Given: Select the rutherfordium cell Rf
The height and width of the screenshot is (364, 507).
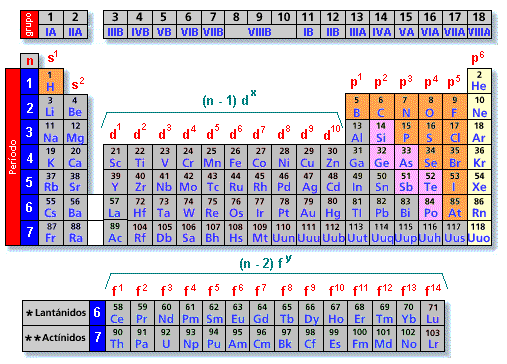Looking at the screenshot, I should click(140, 233).
